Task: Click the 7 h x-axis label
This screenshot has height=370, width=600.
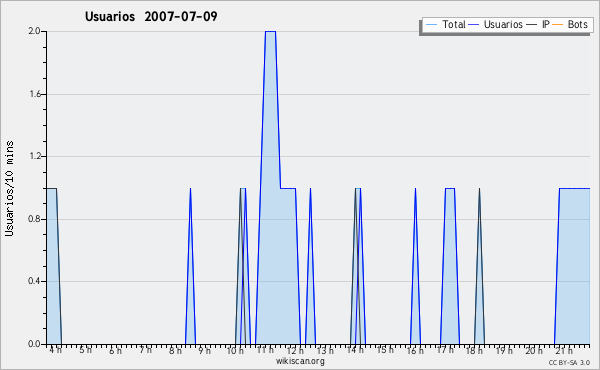Action: click(x=145, y=350)
